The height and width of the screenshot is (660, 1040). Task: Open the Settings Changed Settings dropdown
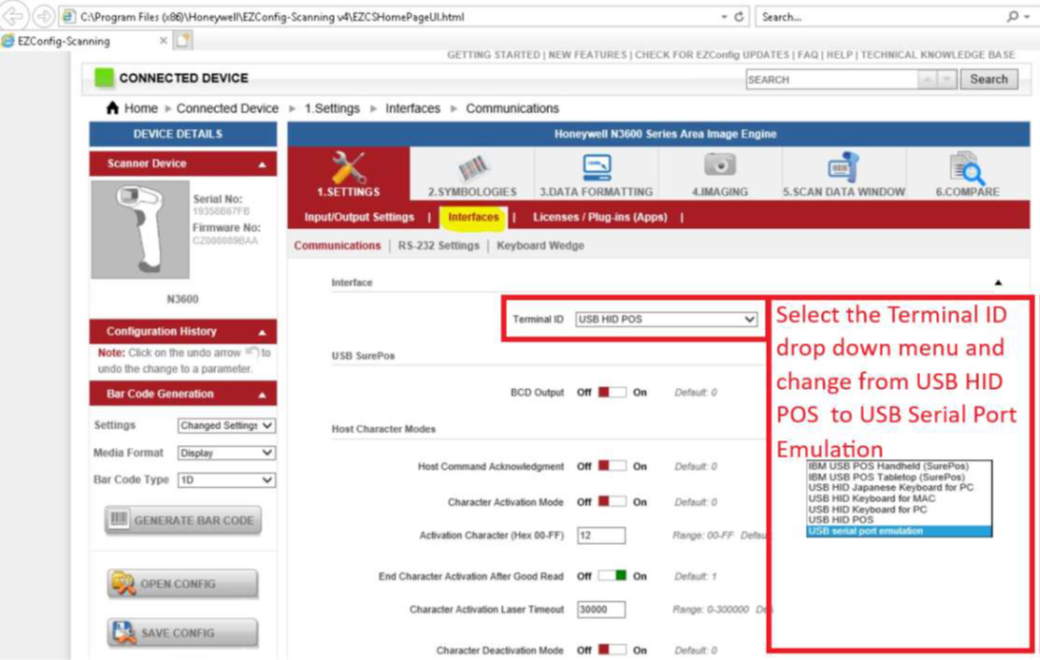226,425
